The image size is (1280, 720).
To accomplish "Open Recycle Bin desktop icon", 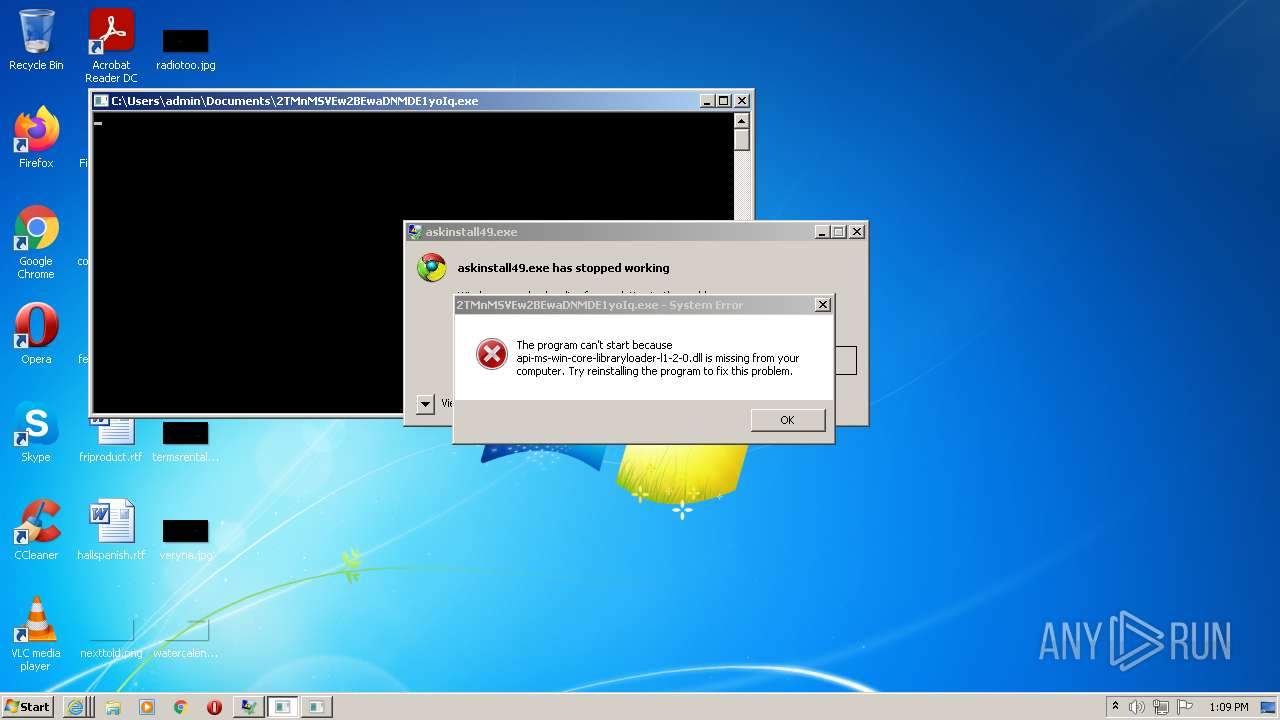I will pyautogui.click(x=36, y=41).
